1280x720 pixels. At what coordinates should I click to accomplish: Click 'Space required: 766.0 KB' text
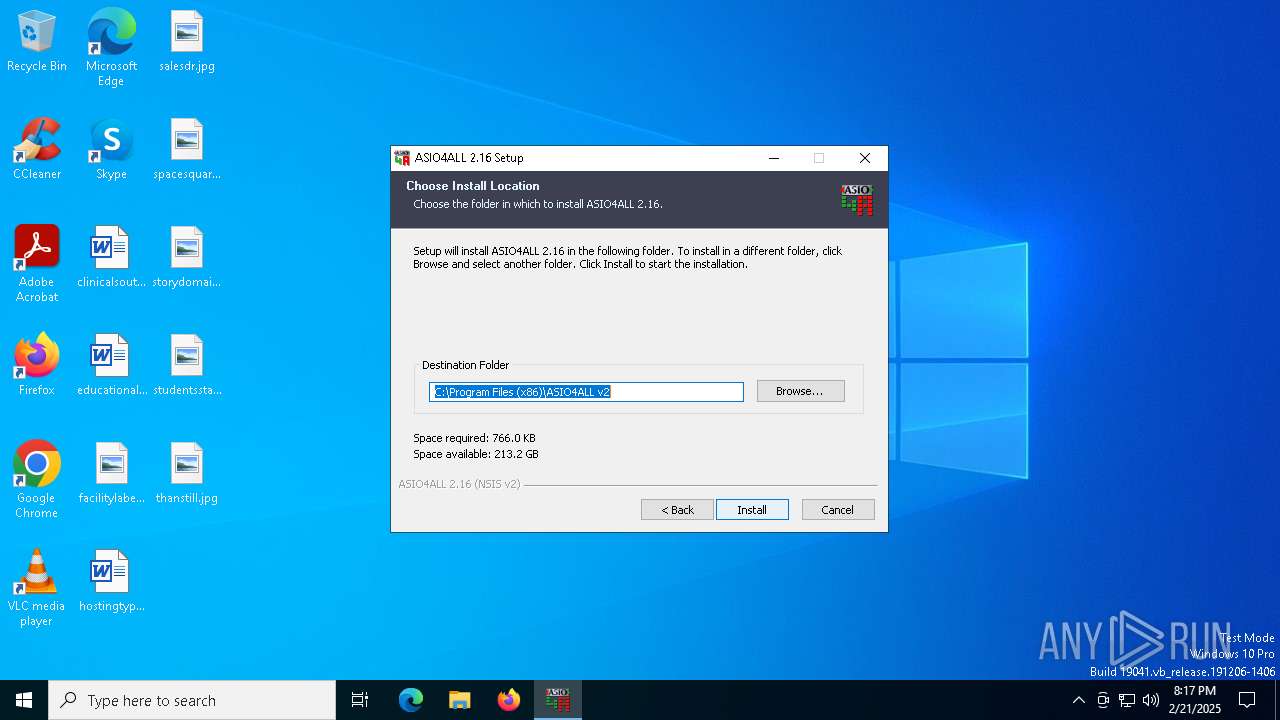click(x=474, y=438)
